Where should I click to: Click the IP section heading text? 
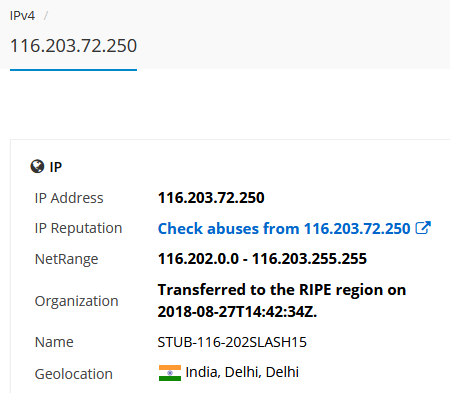[56, 167]
